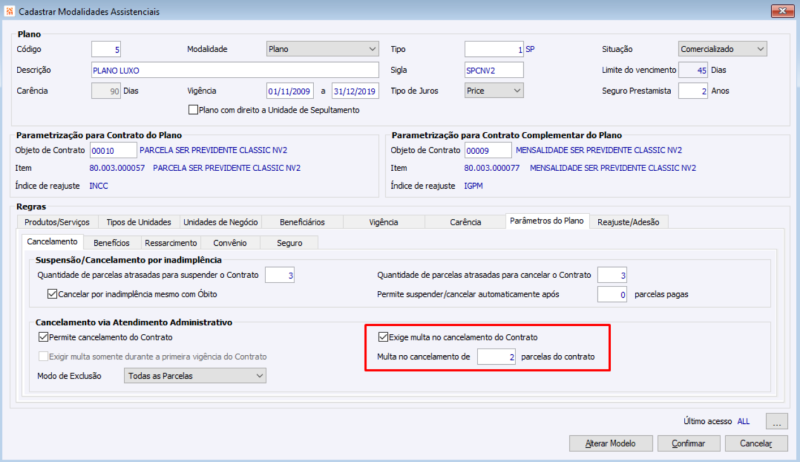Click the Seguro Prestamista years field
This screenshot has width=800, height=462.
[x=693, y=91]
